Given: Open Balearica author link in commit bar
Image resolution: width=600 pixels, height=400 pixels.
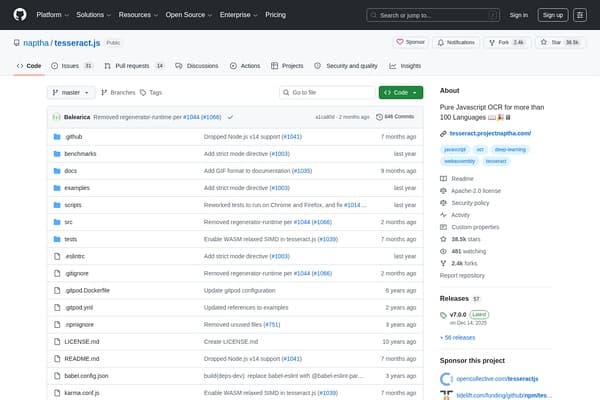Looking at the screenshot, I should click(77, 117).
